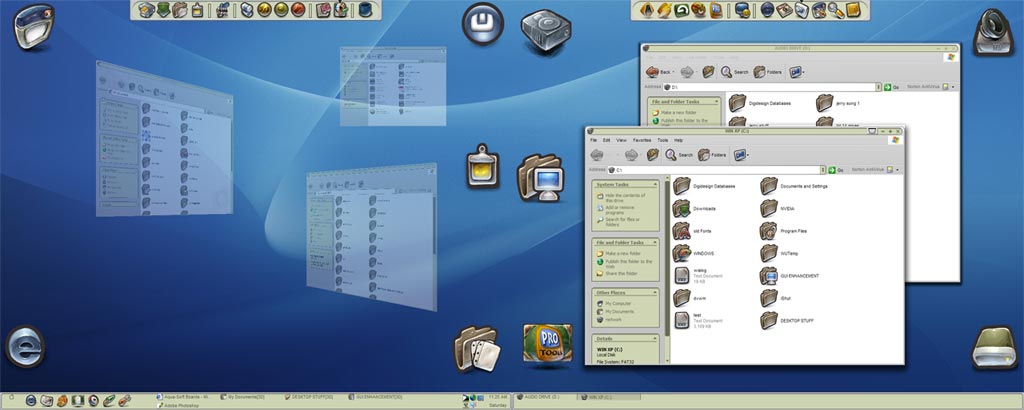The width and height of the screenshot is (1024, 410).
Task: Open My Computer from Other Places
Action: (x=613, y=304)
